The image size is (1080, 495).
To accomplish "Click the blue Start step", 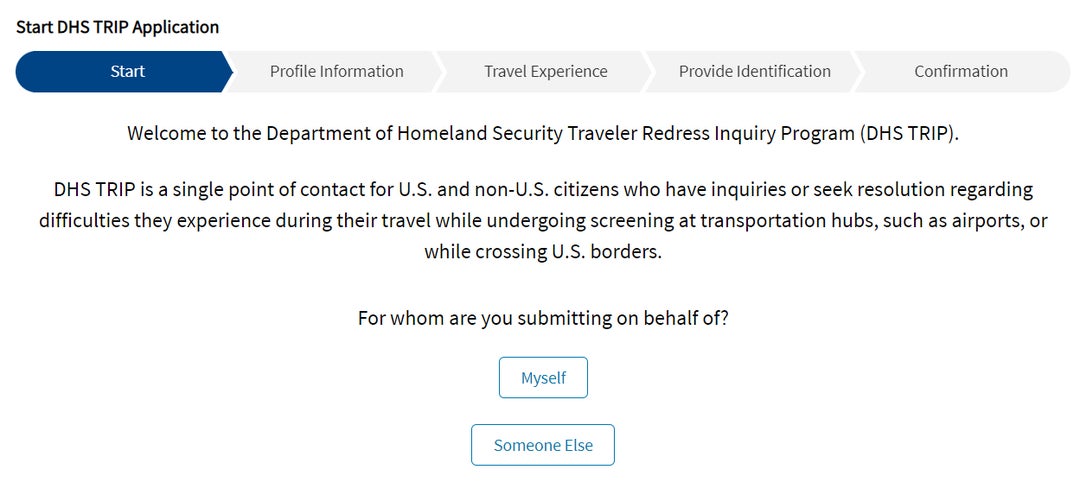I will [x=127, y=72].
